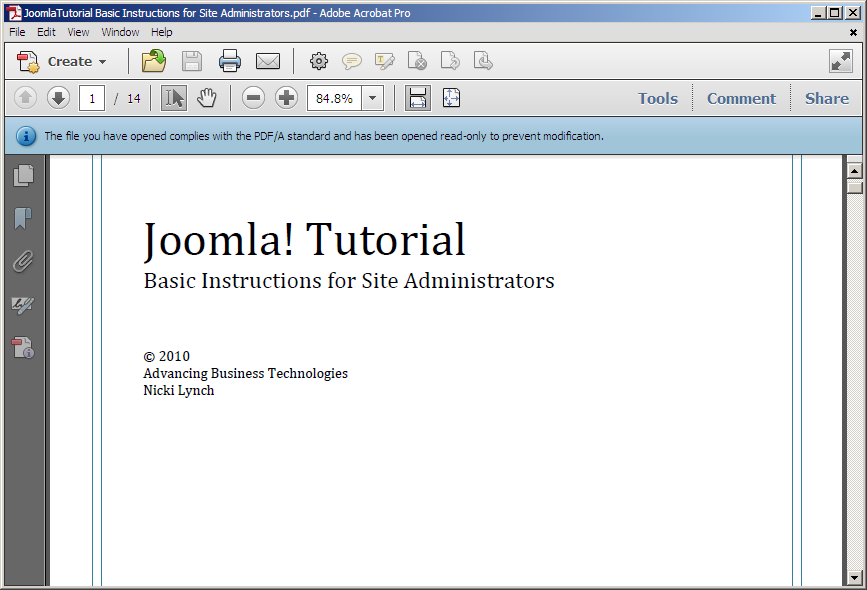
Task: Click the Acrobat title bar icon
Action: coord(14,13)
